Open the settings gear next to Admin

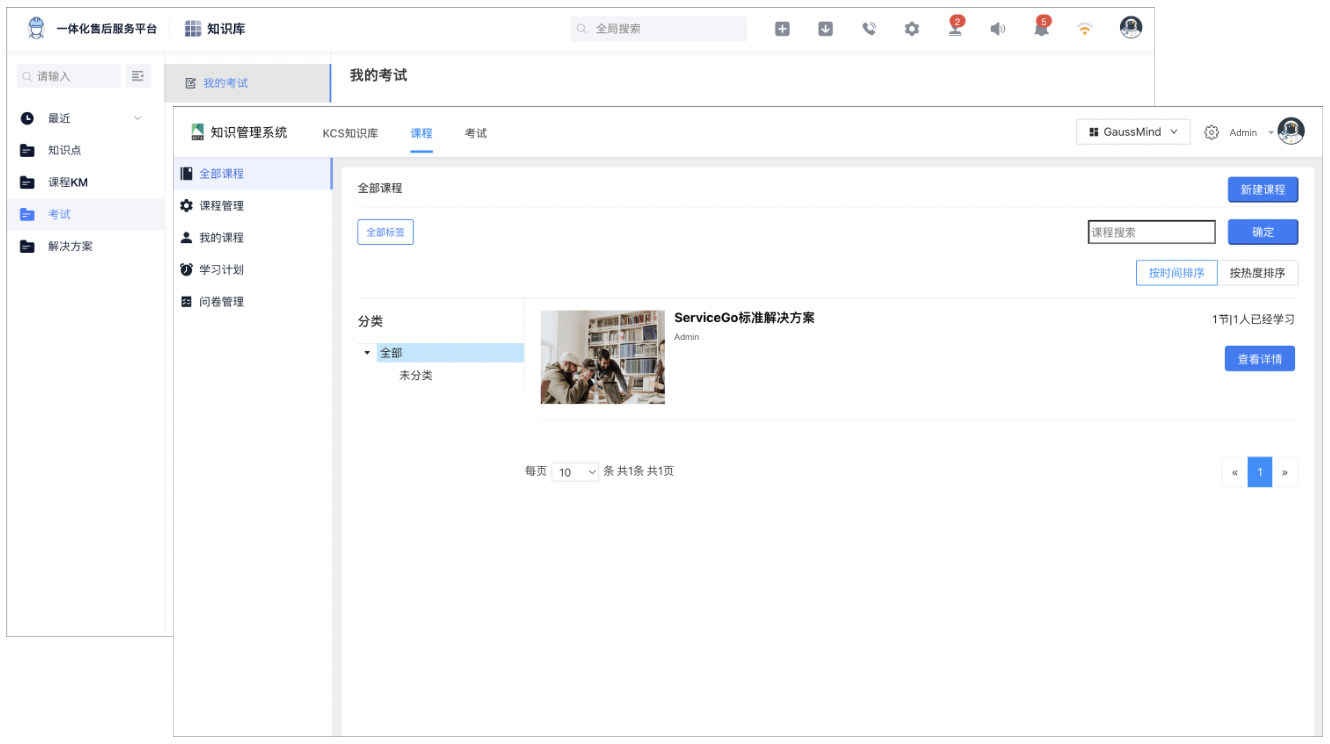(1211, 131)
